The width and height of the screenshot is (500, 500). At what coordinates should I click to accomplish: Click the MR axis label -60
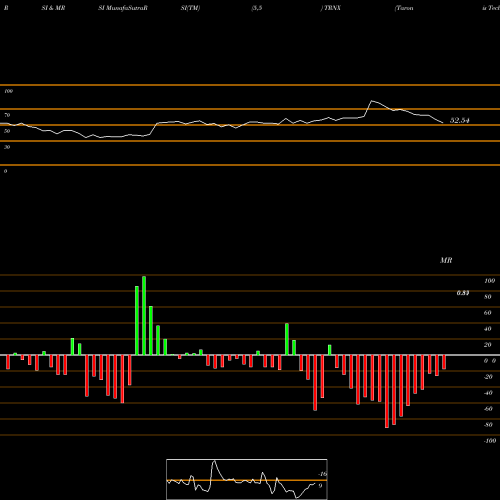pos(488,409)
